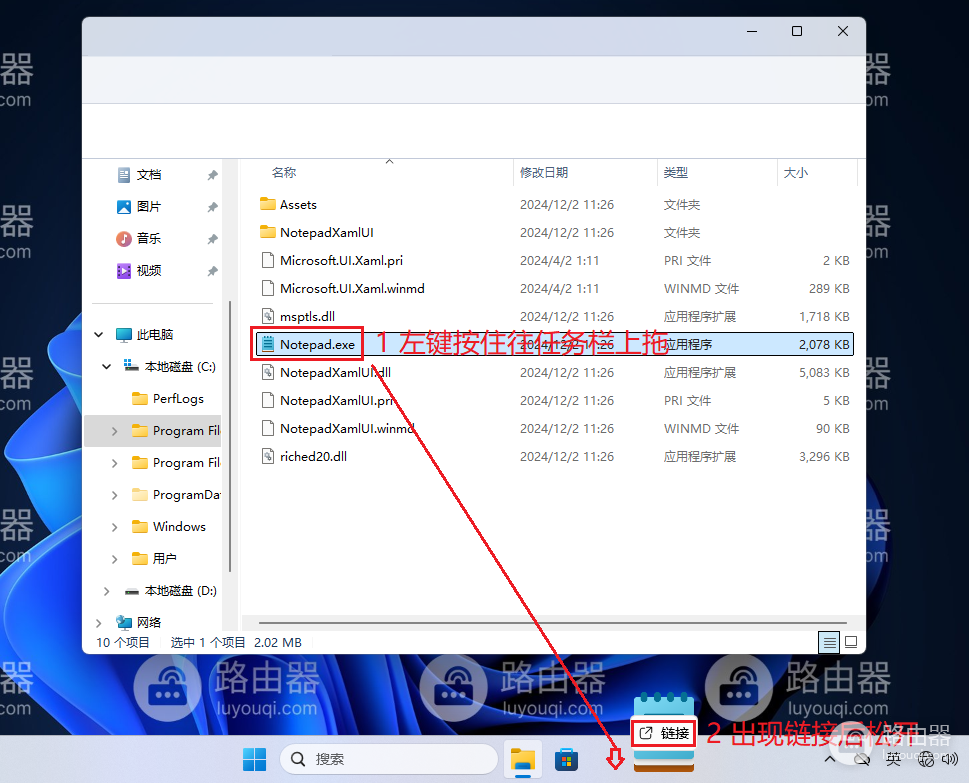The image size is (969, 783).
Task: Select the Windows folder in the tree
Action: tap(179, 527)
